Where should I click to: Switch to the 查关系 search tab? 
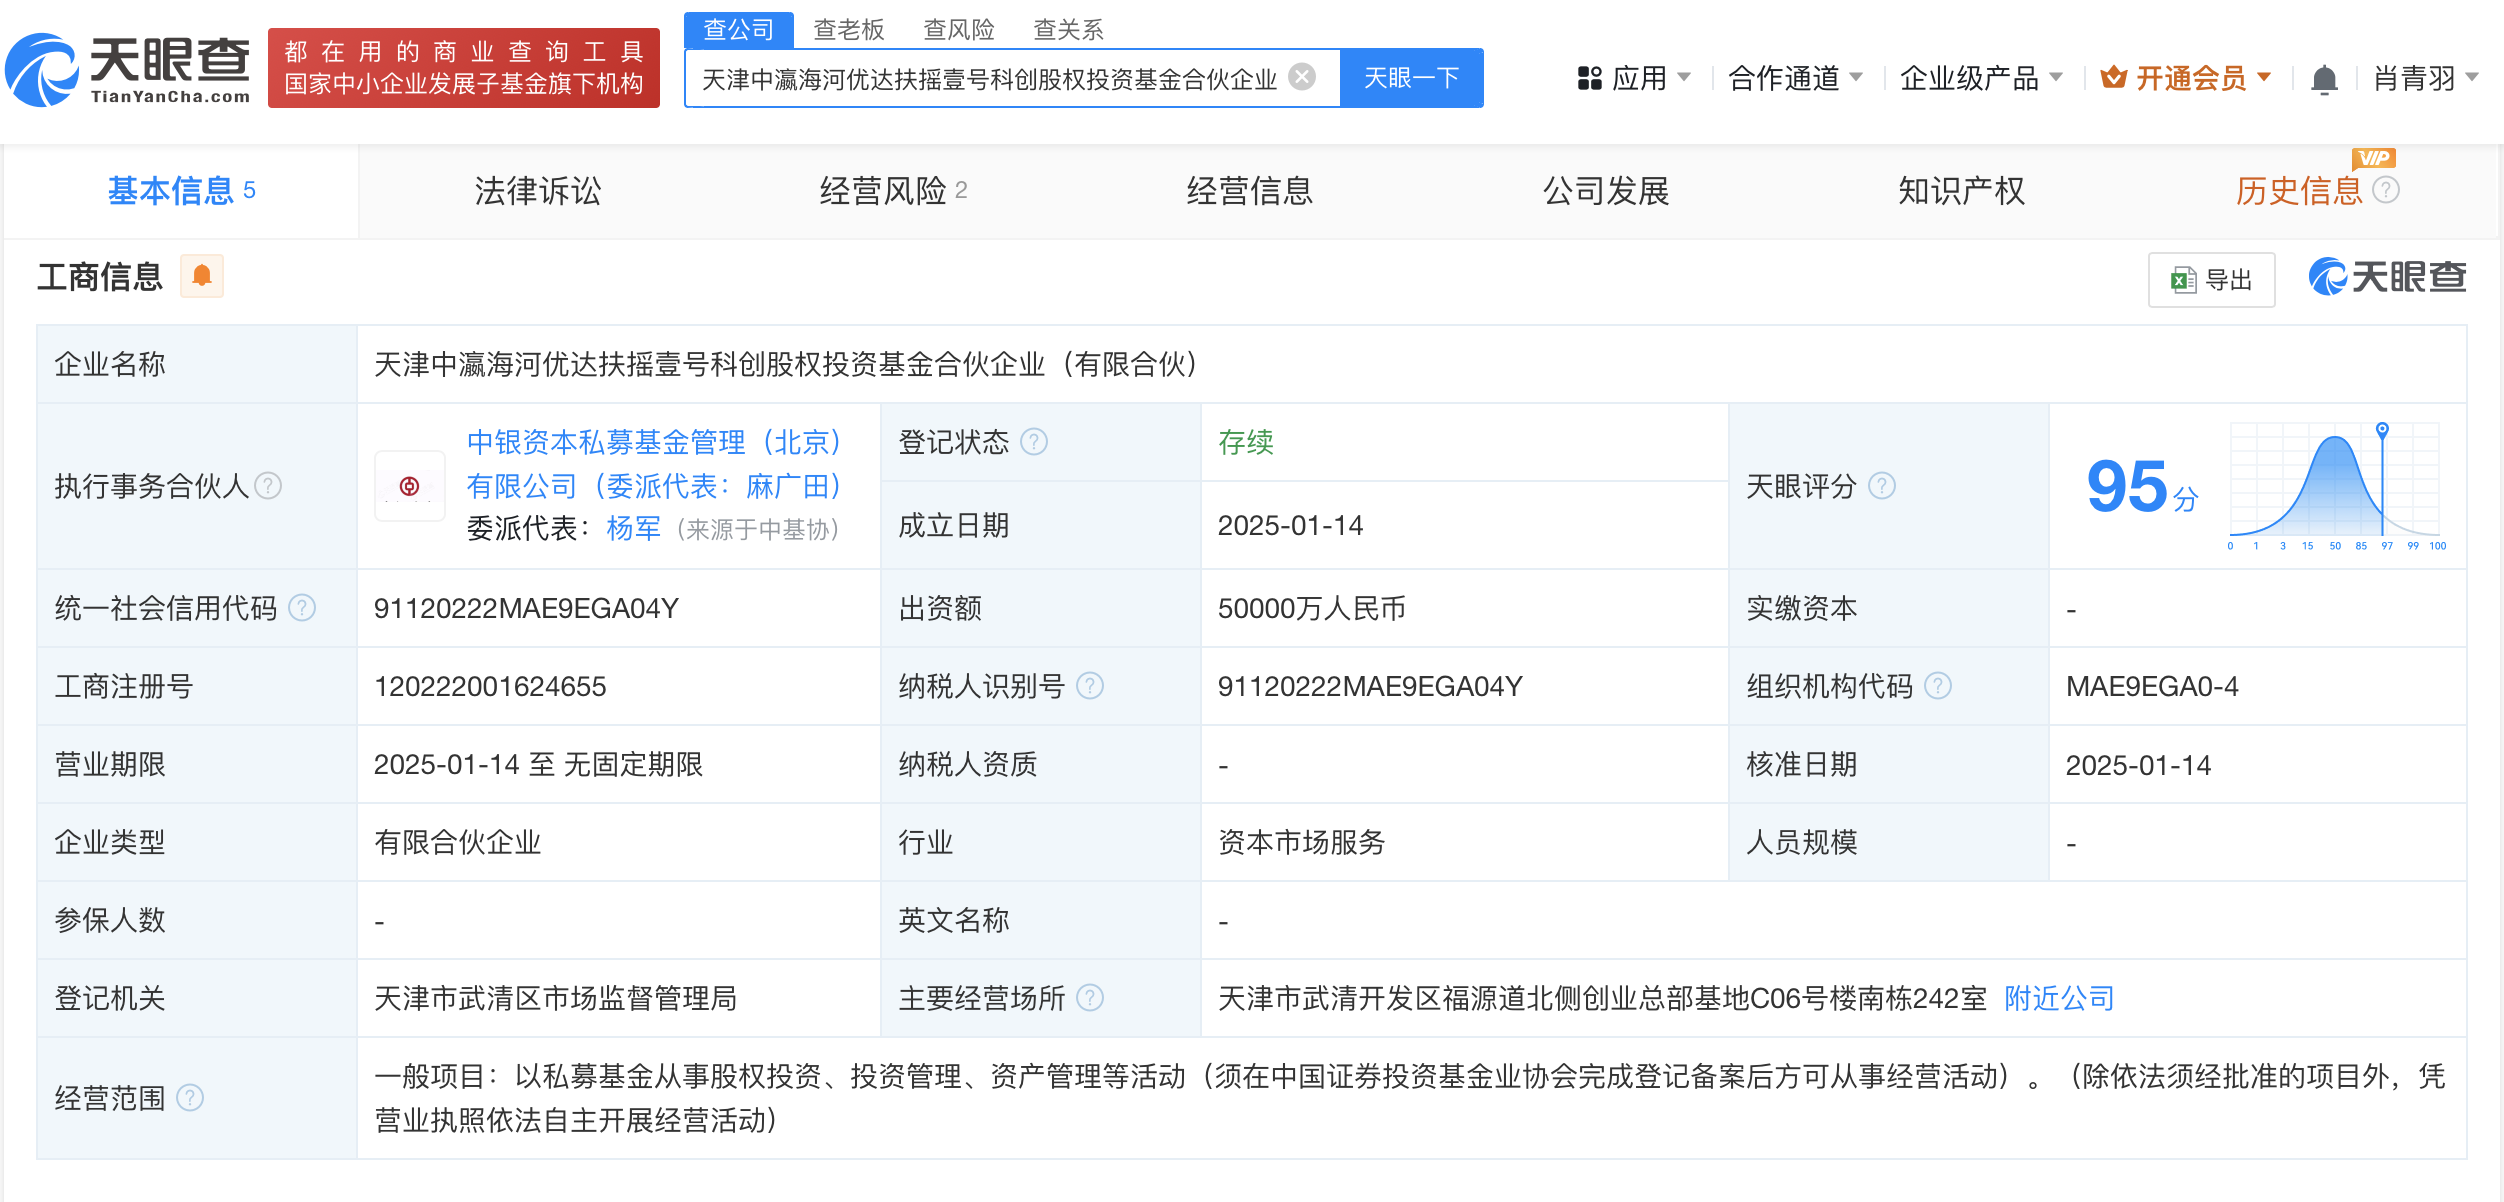click(1069, 30)
